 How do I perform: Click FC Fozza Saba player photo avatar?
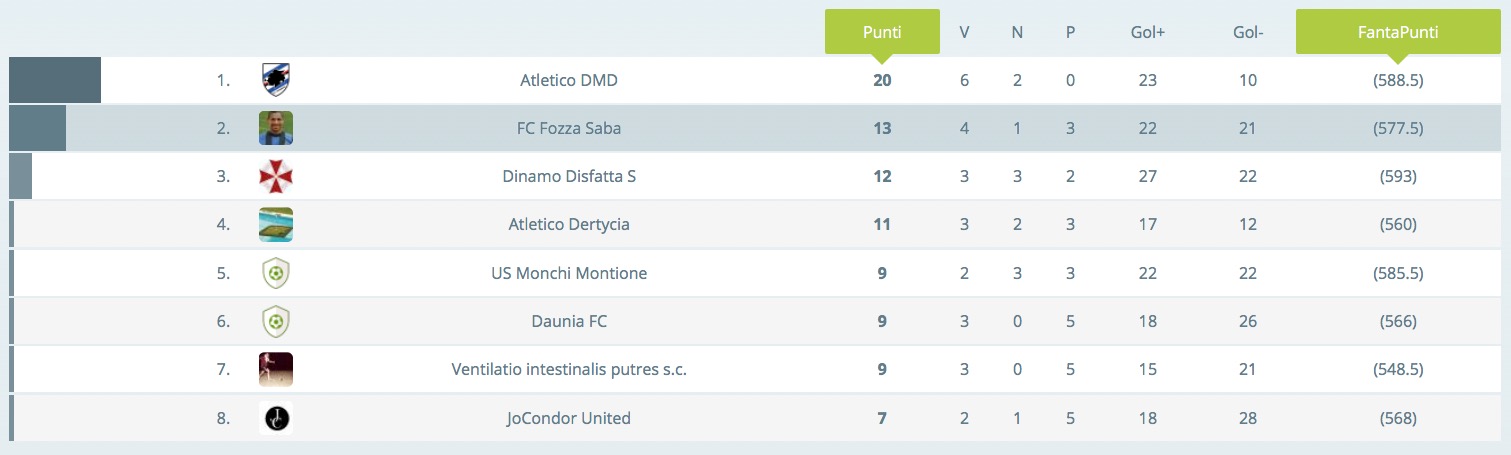coord(275,128)
